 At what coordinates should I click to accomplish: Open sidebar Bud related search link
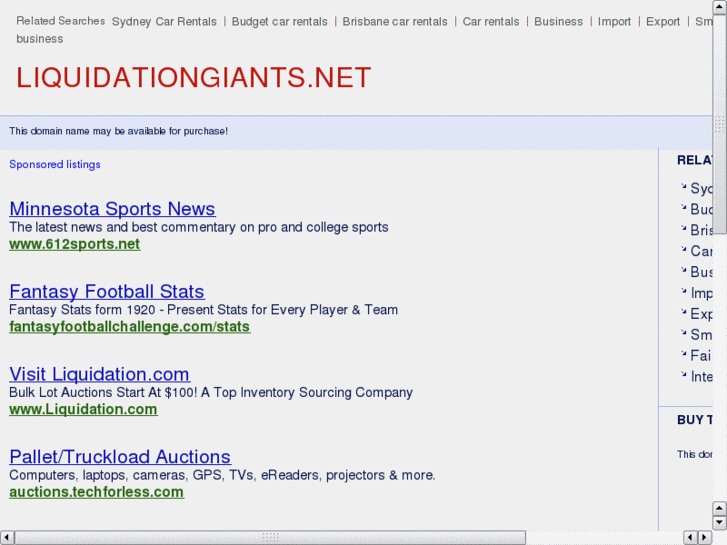701,209
